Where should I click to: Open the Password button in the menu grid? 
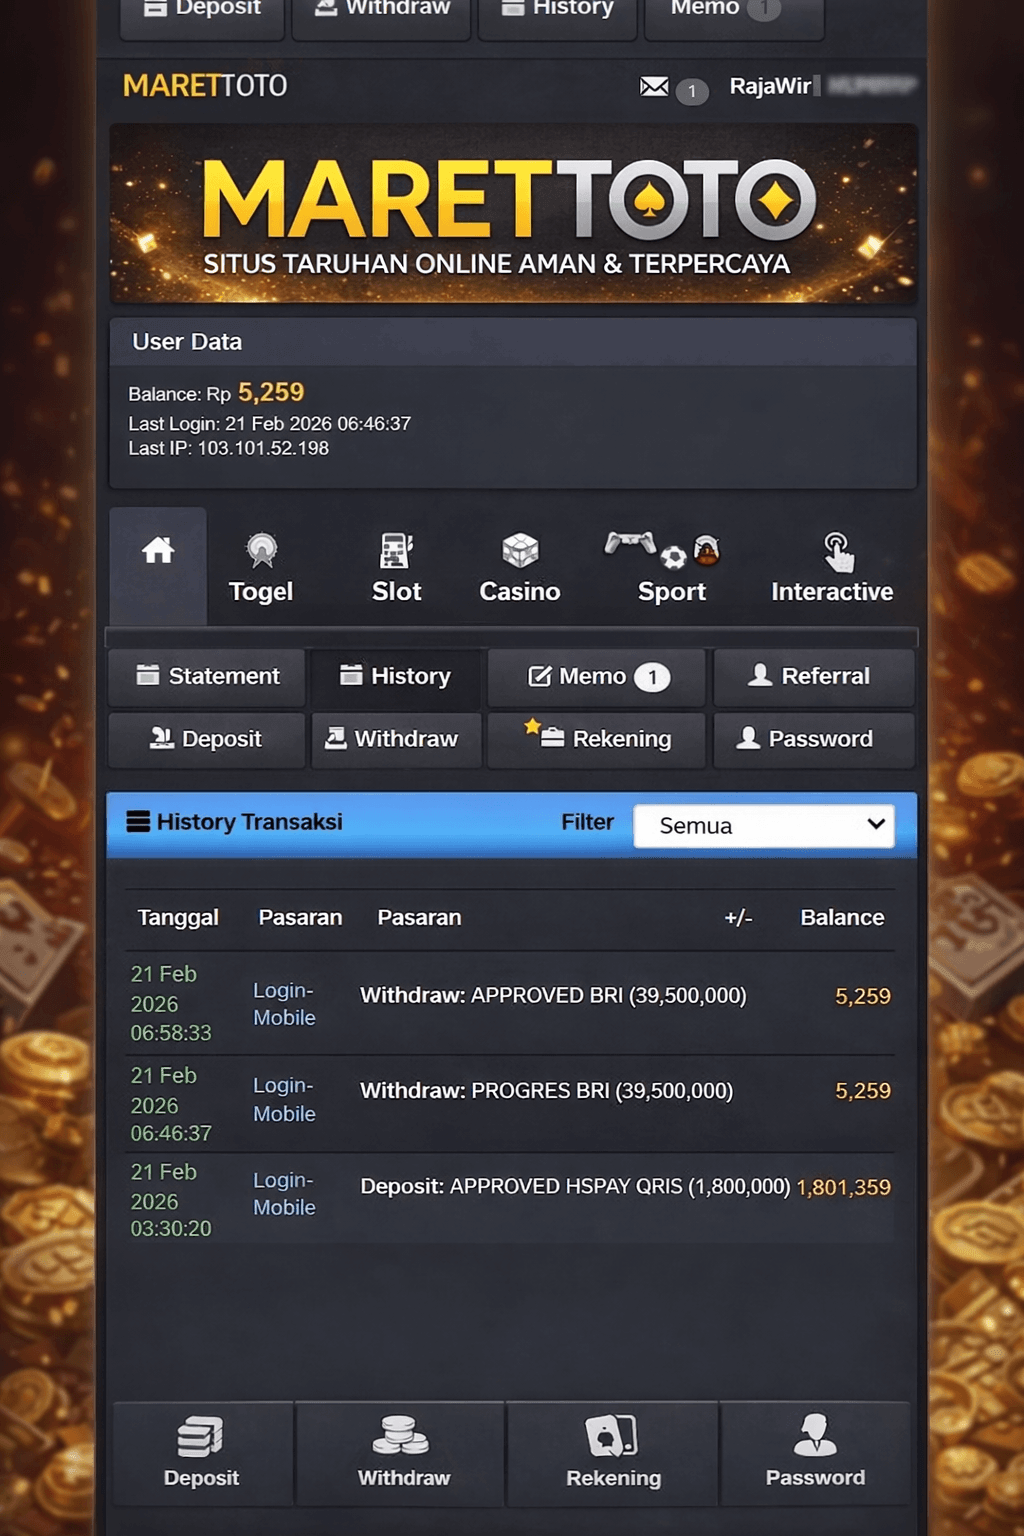coord(814,739)
